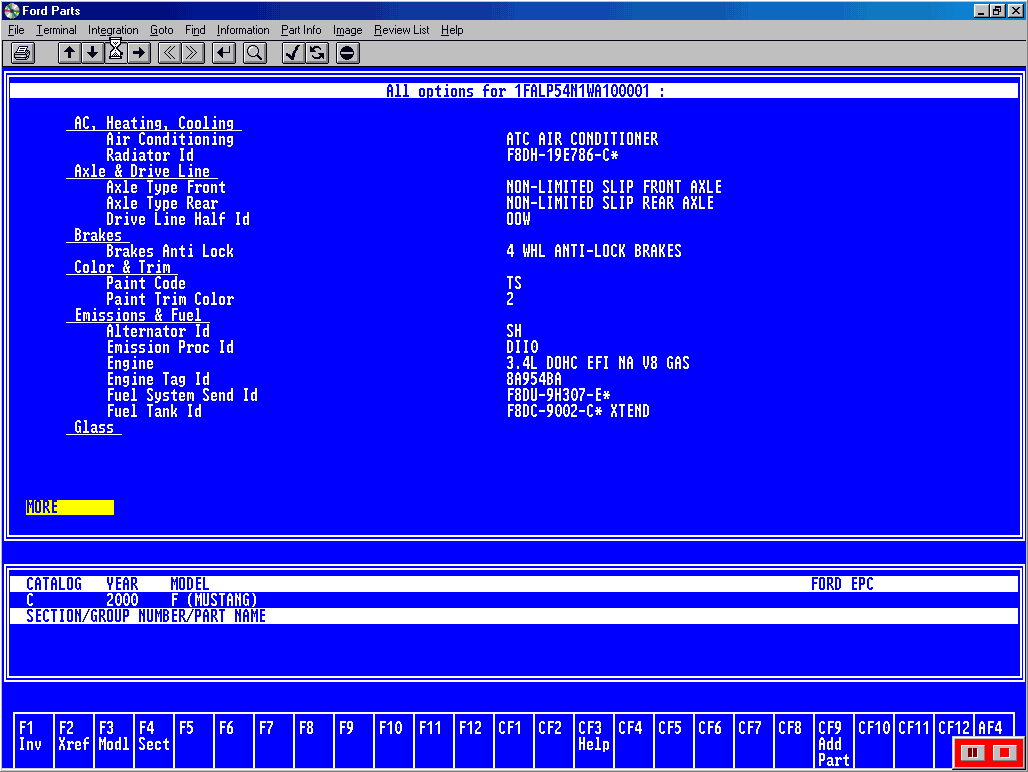This screenshot has height=772, width=1028.
Task: Click the FORD EPC label
Action: [842, 584]
